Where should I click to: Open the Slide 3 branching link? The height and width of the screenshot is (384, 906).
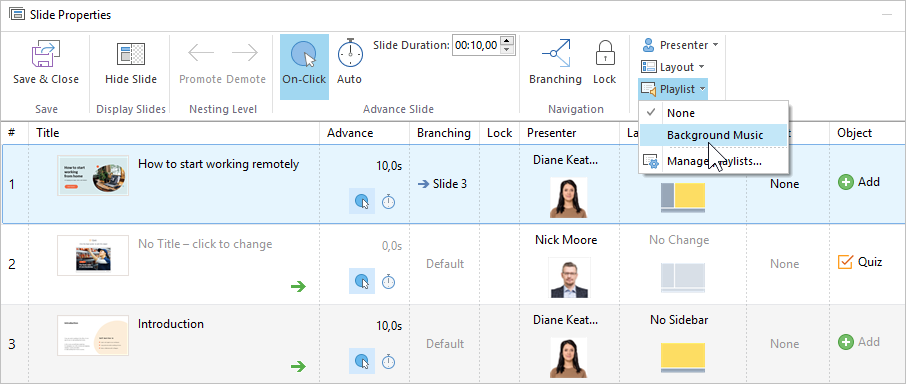(x=442, y=184)
